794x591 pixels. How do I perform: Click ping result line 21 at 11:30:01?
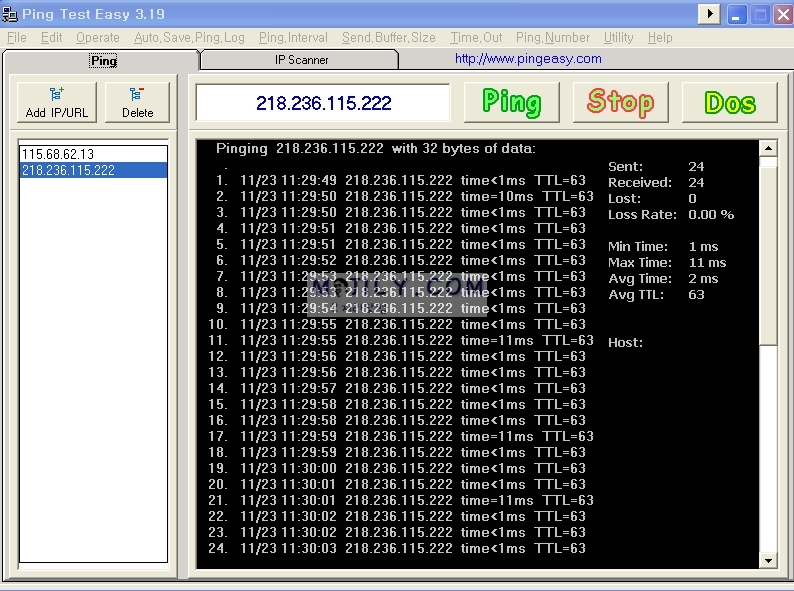(401, 500)
